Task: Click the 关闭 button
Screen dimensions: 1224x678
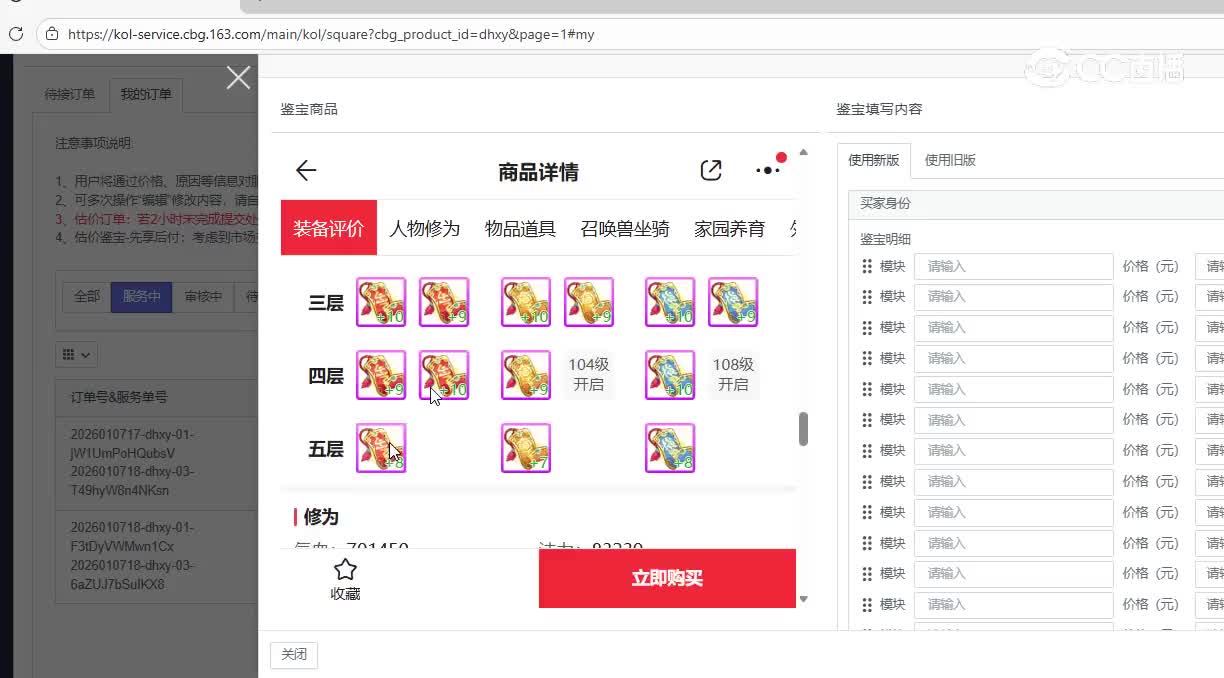Action: click(x=294, y=654)
